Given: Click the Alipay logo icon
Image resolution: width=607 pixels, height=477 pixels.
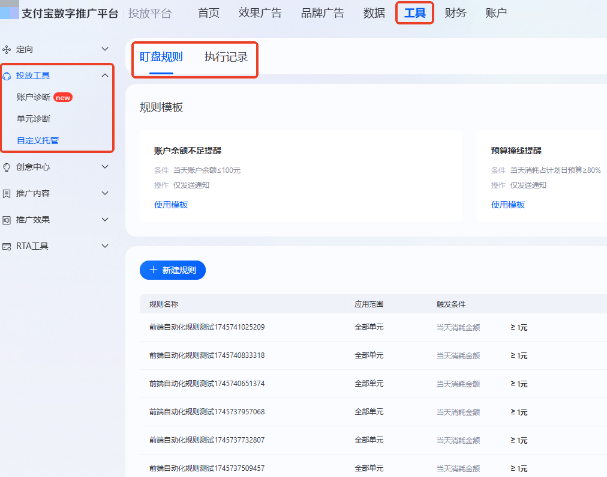Looking at the screenshot, I should tap(9, 10).
